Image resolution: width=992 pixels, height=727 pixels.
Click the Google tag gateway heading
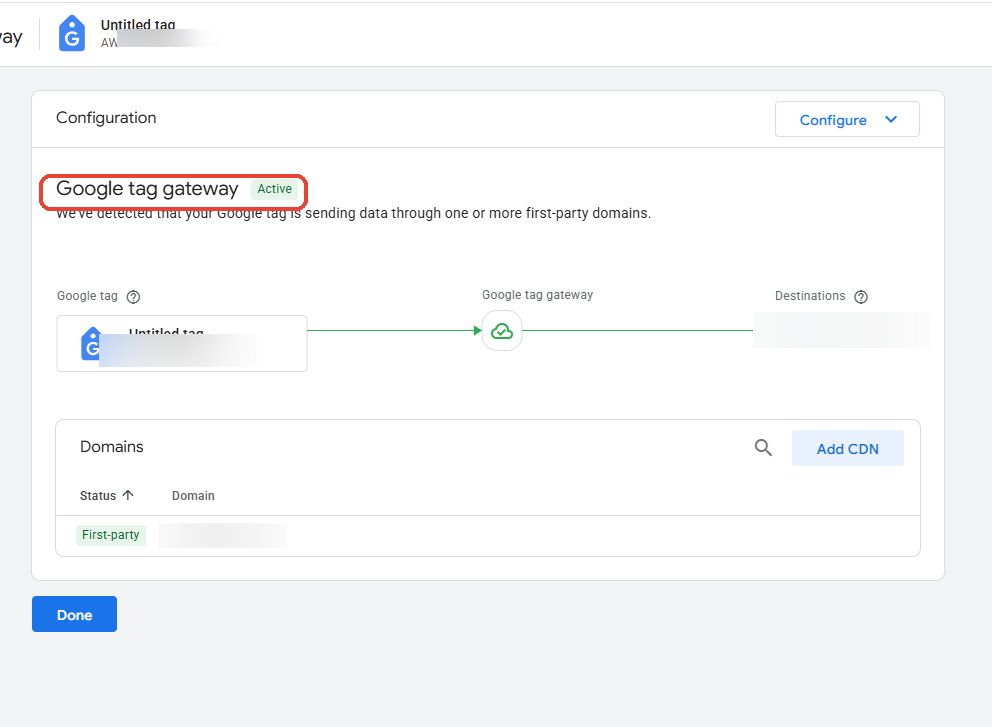147,189
